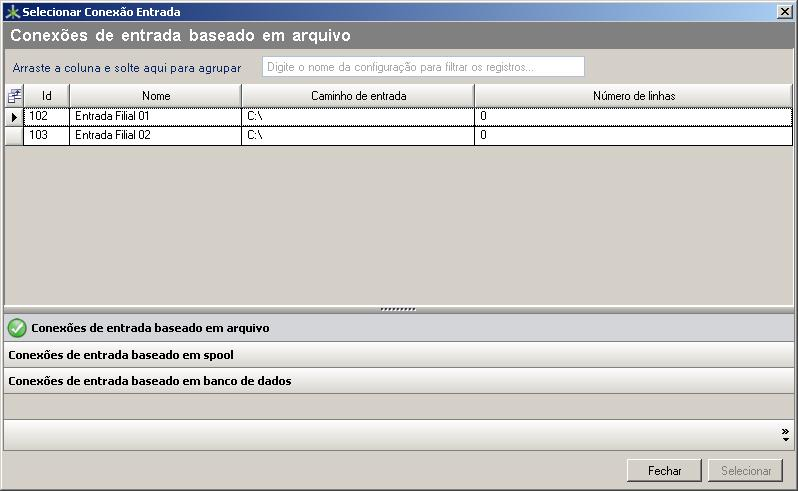
Task: Click the grid column chooser icon
Action: click(14, 96)
